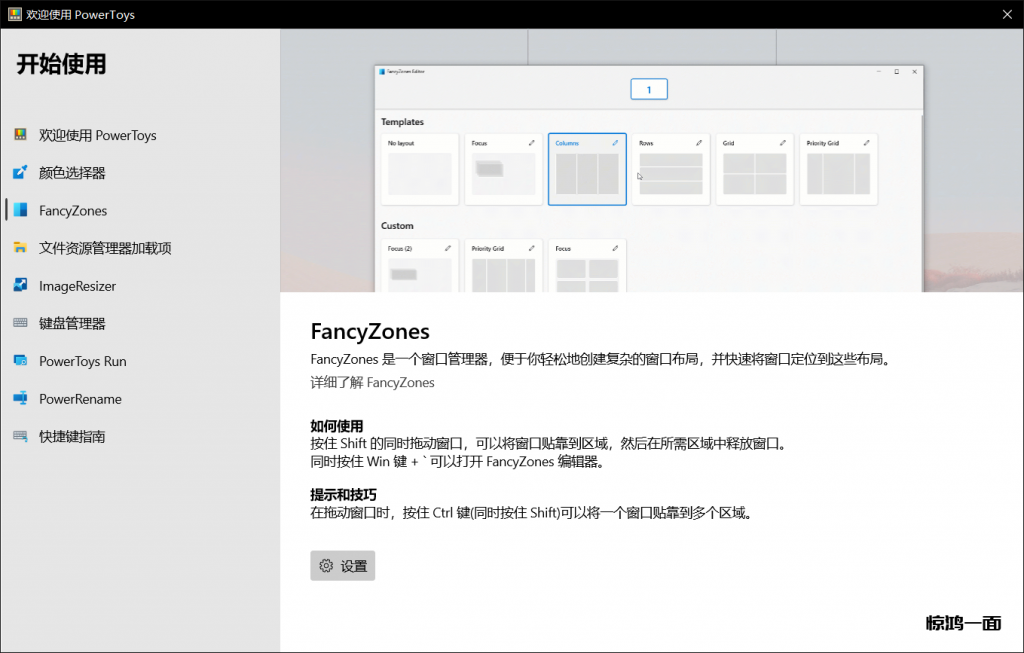This screenshot has height=653, width=1024.
Task: Click the 快捷键指南 shortcut guide icon
Action: 20,436
